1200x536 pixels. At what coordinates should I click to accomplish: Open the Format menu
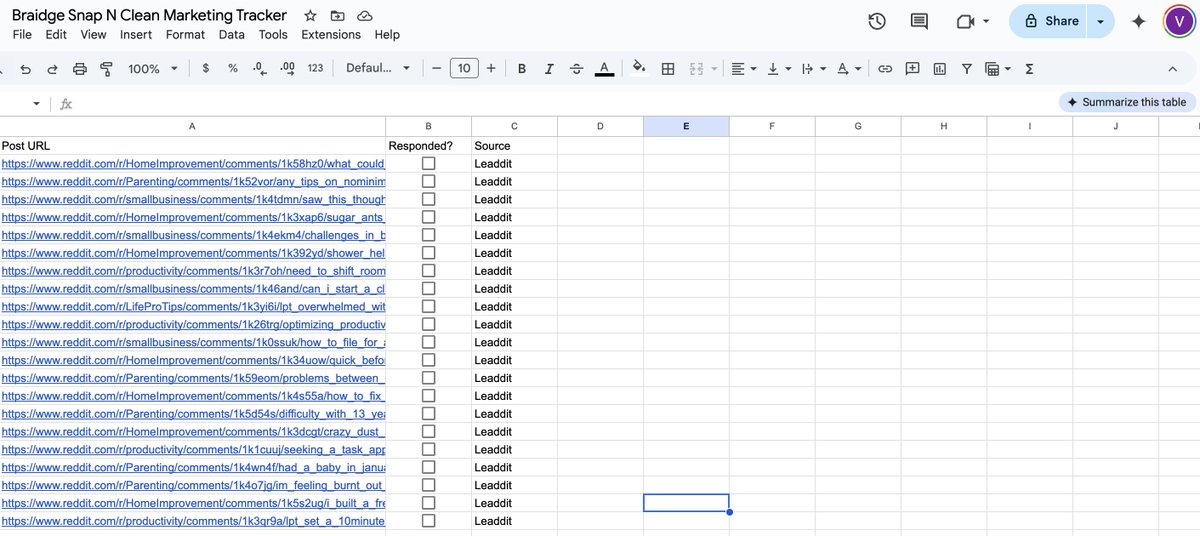point(185,34)
